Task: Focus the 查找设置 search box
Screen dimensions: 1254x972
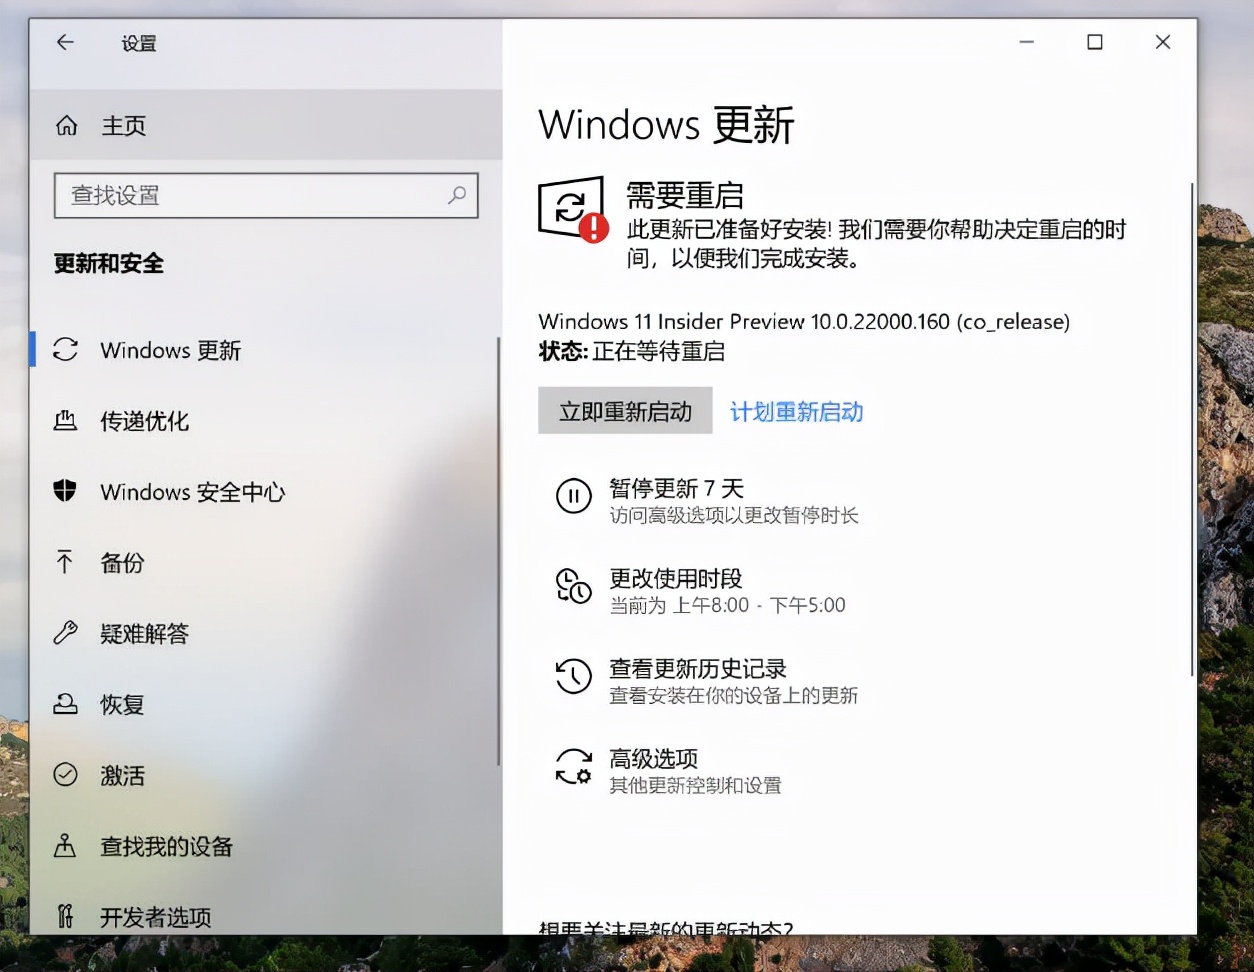Action: point(266,195)
